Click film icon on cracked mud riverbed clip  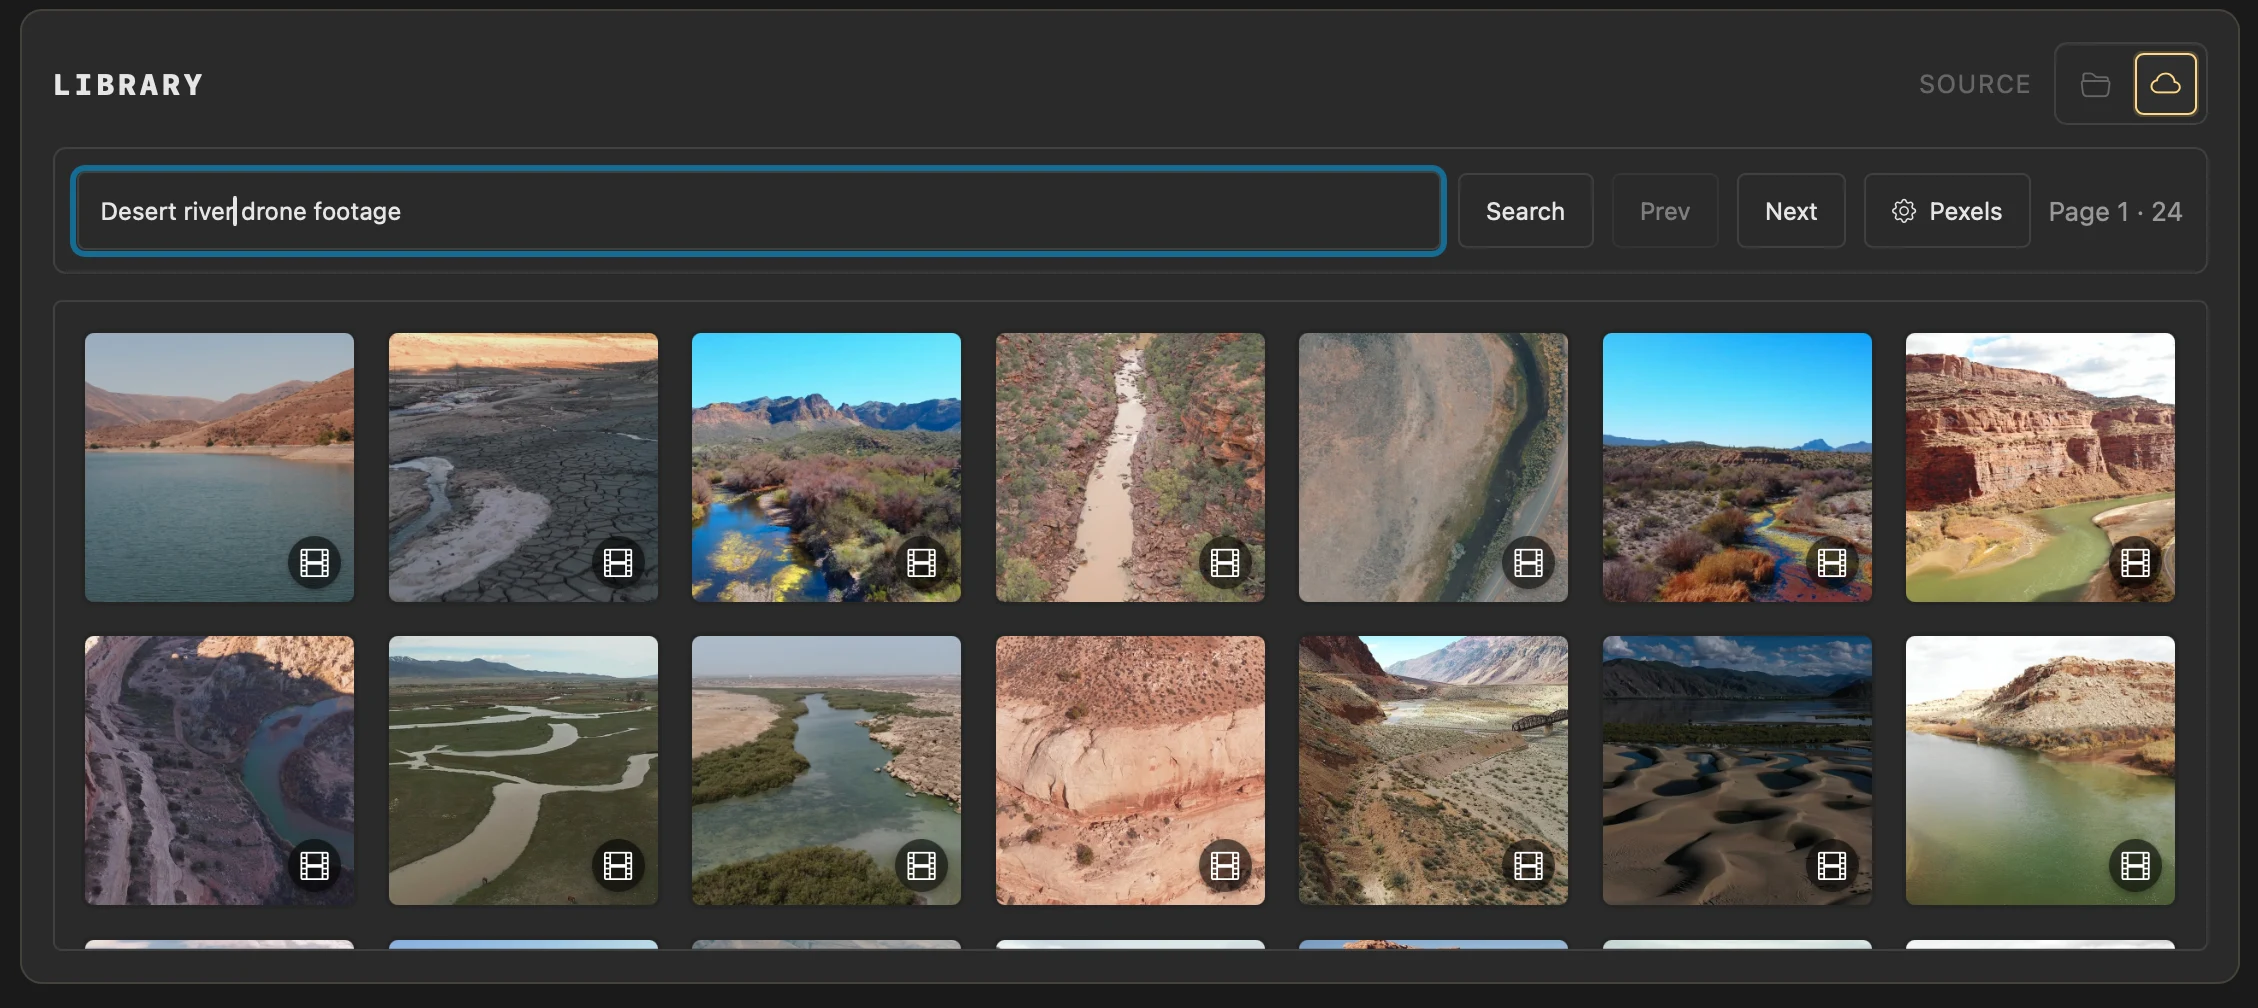click(618, 563)
